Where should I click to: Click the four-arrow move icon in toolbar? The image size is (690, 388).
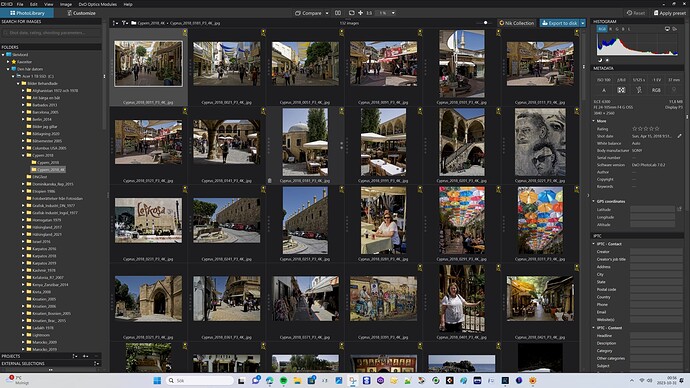point(360,13)
